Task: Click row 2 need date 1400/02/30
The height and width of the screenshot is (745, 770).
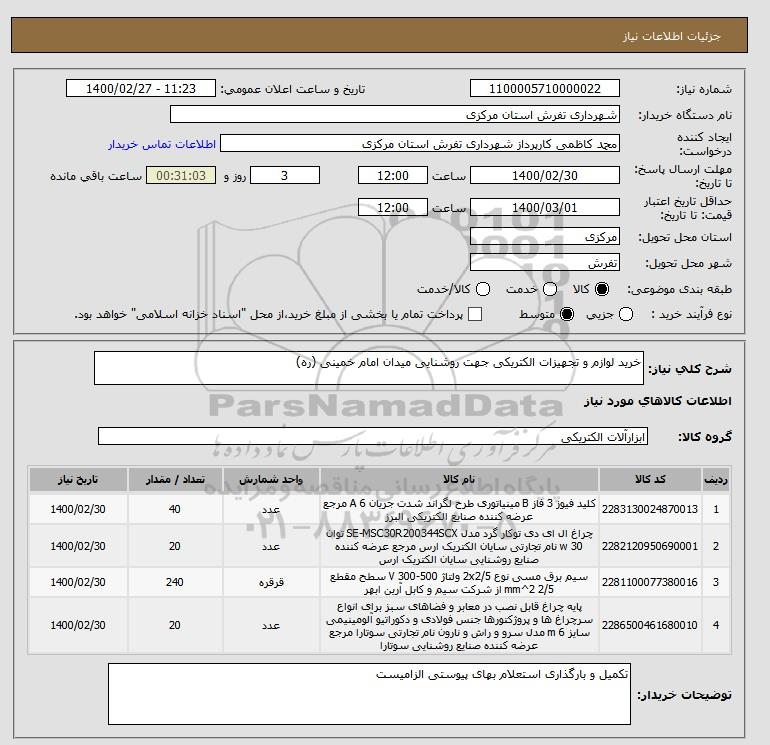Action: 78,546
